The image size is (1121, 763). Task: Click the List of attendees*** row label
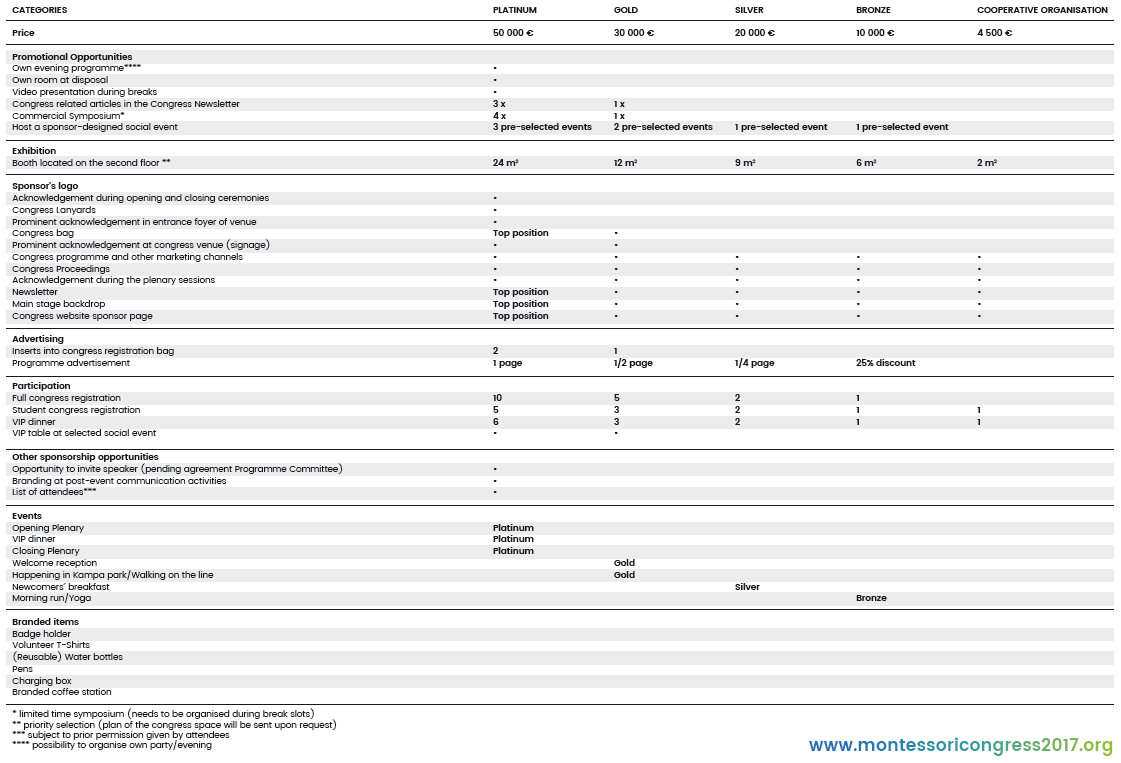click(x=54, y=492)
